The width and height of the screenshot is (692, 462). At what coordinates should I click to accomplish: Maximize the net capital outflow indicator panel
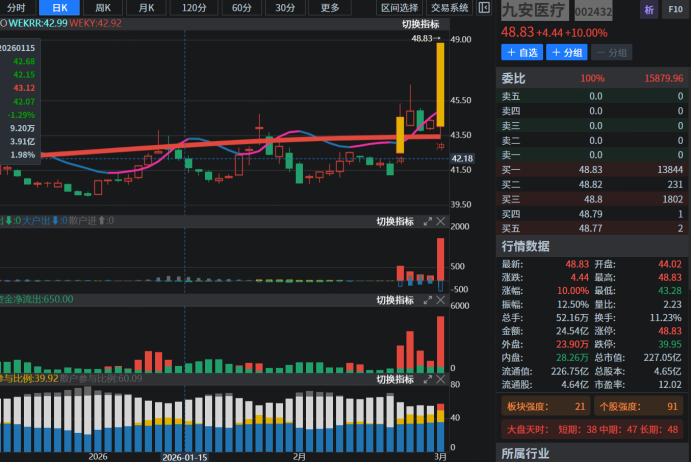click(427, 299)
